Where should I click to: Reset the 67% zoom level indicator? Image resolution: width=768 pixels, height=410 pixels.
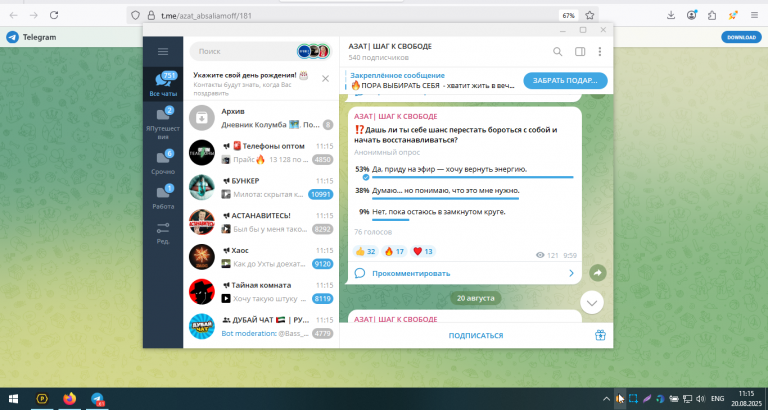point(568,16)
